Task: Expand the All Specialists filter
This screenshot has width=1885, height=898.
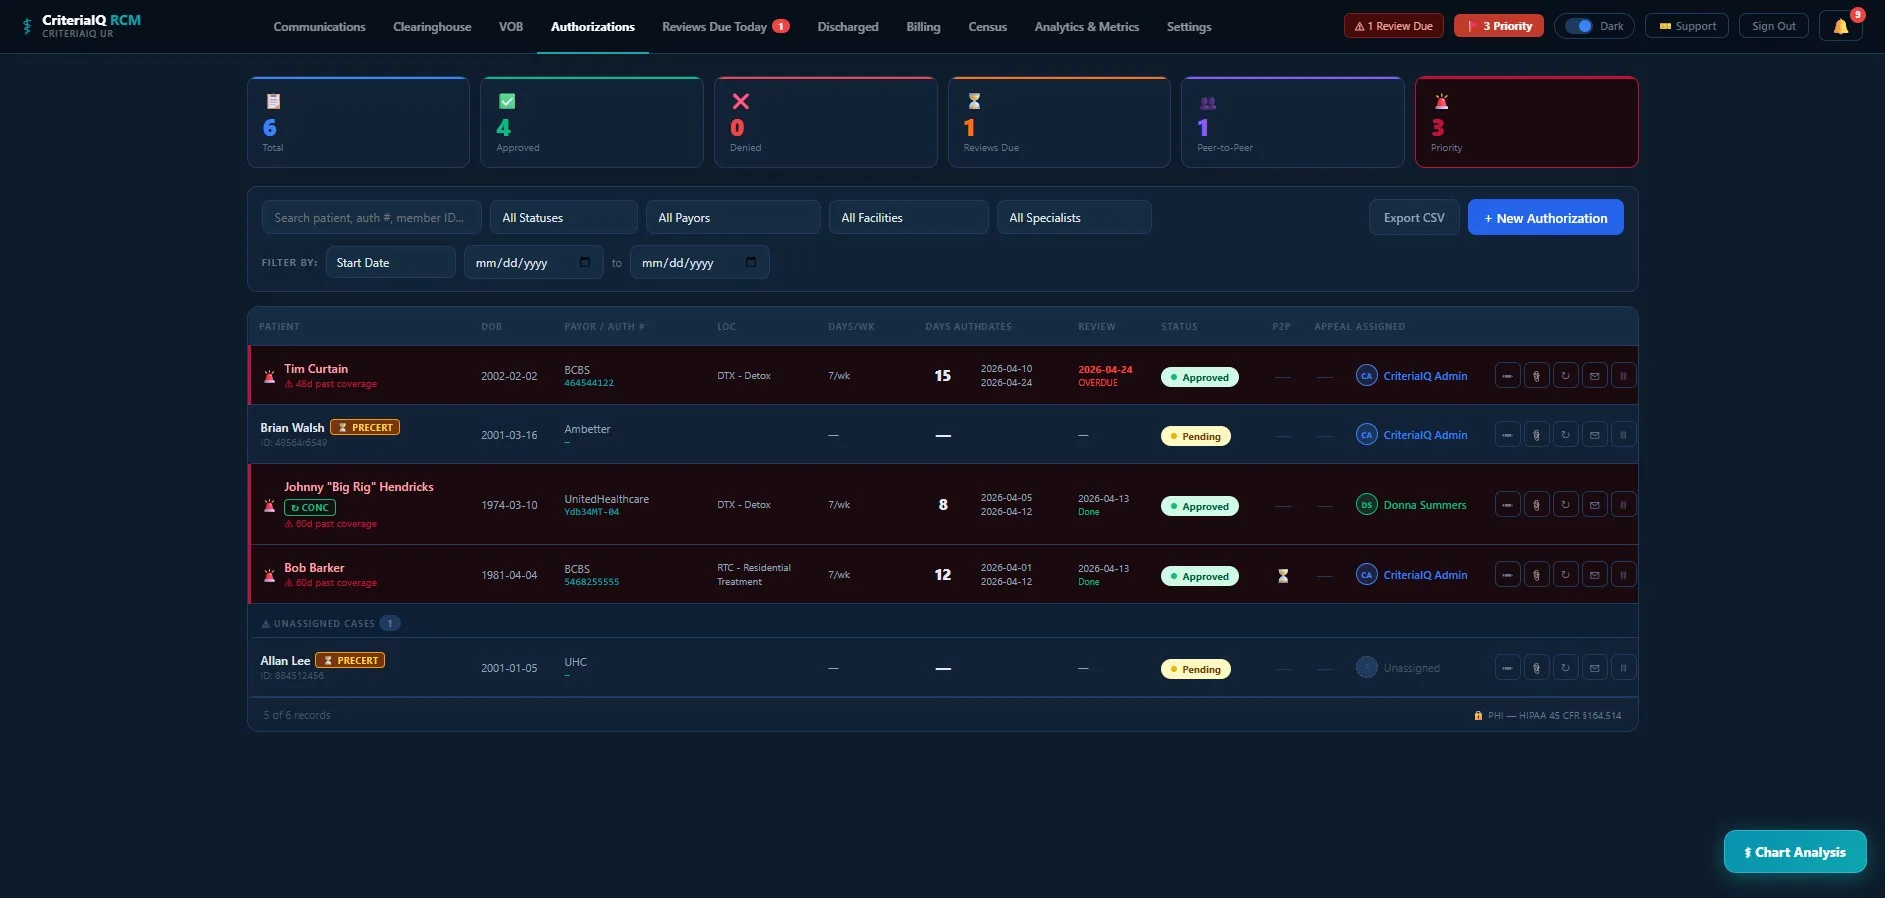Action: pos(1074,217)
